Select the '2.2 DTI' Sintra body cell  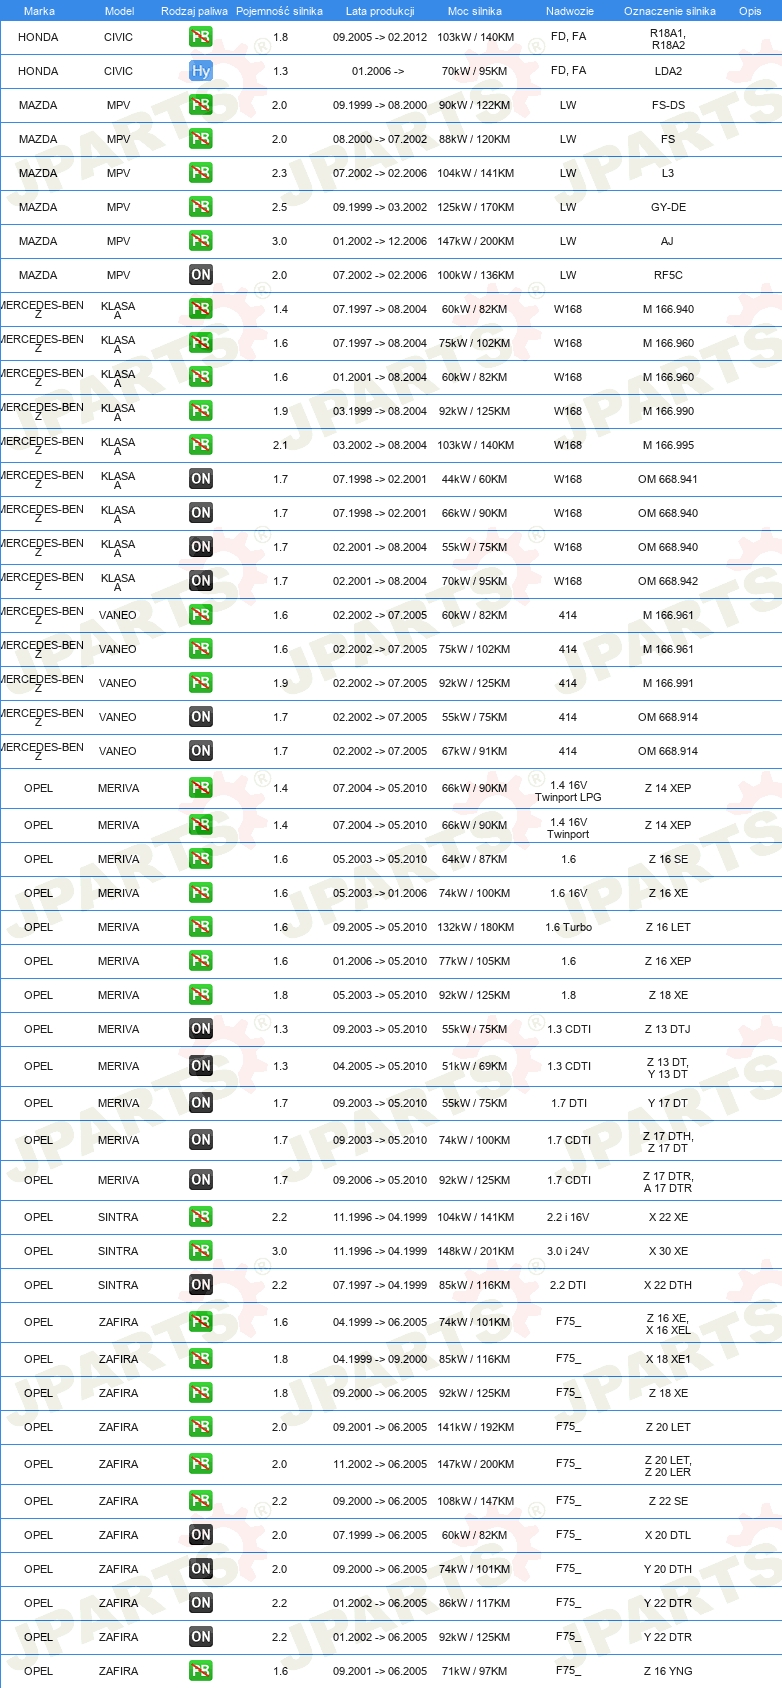[x=568, y=1285]
